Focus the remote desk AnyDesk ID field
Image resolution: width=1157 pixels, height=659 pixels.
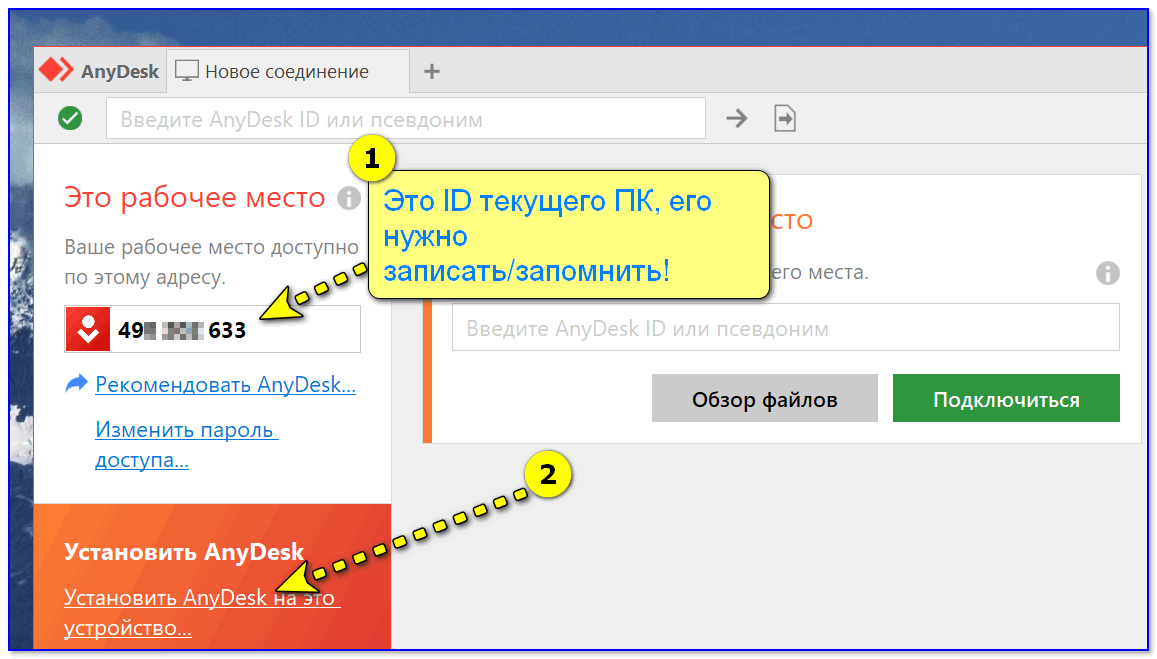pos(785,328)
